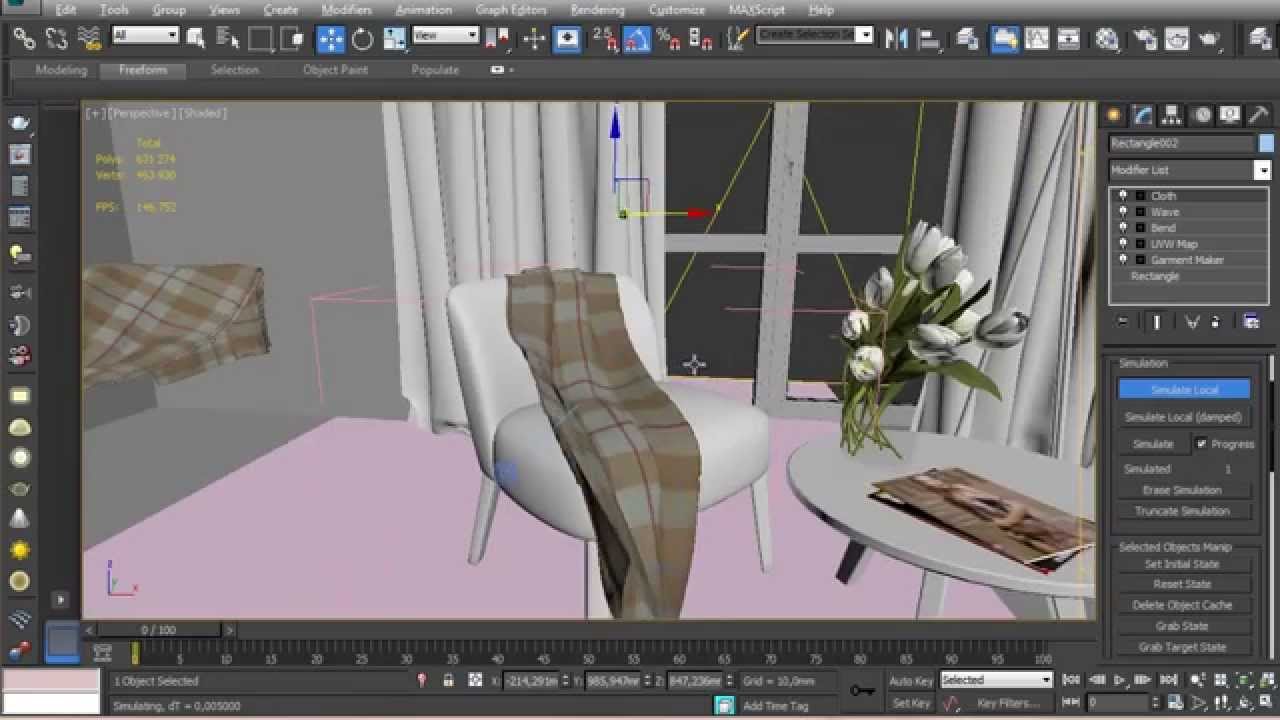The image size is (1280, 720).
Task: Toggle the Wave modifier lightbulb
Action: tap(1123, 212)
